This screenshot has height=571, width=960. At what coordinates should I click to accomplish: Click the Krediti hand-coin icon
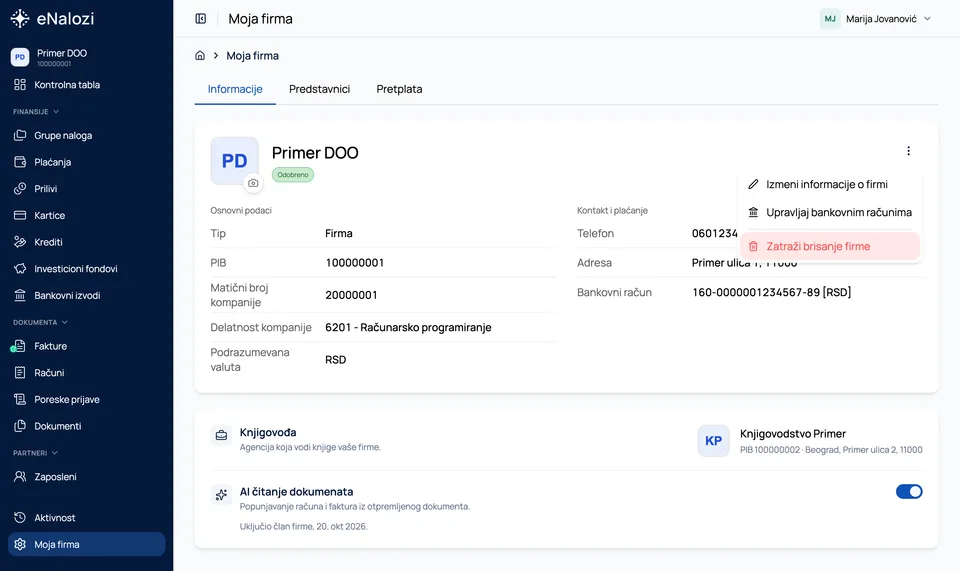click(20, 242)
